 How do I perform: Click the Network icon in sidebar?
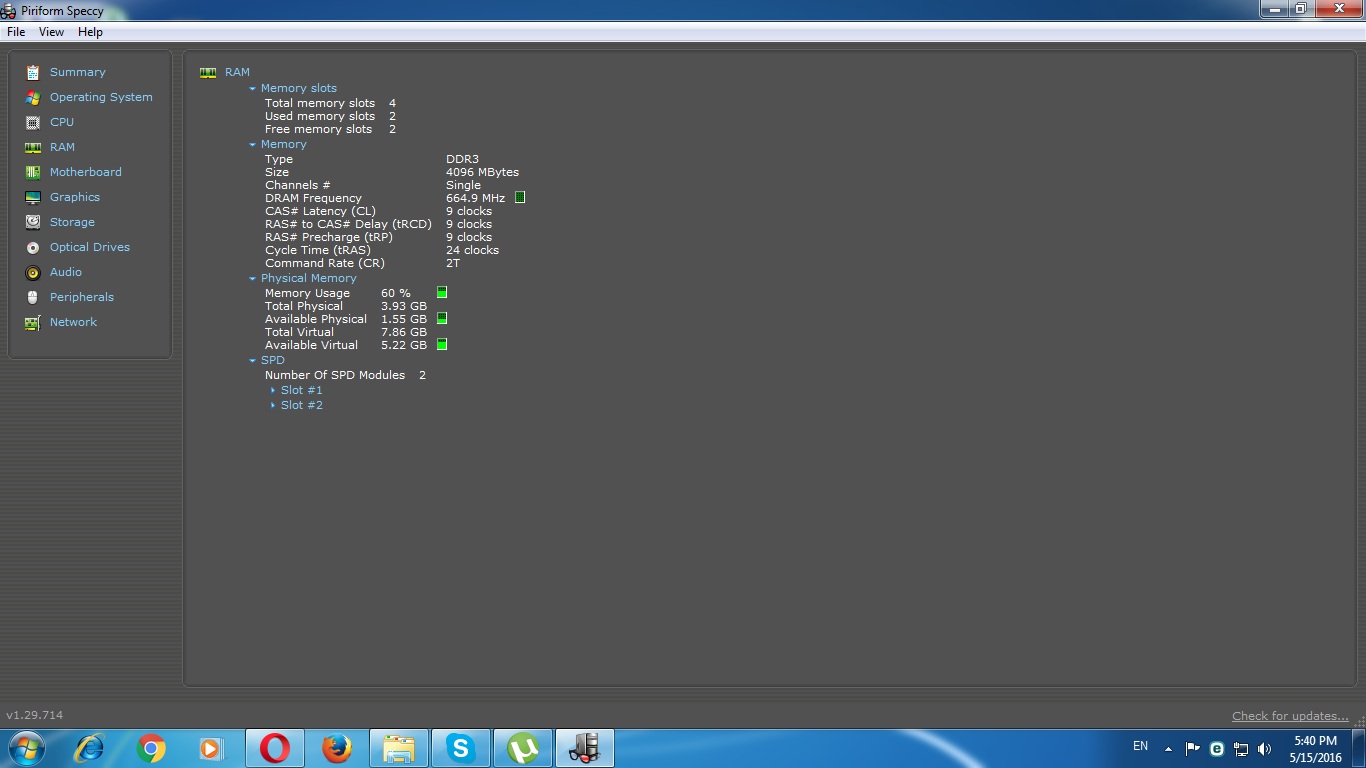point(33,322)
